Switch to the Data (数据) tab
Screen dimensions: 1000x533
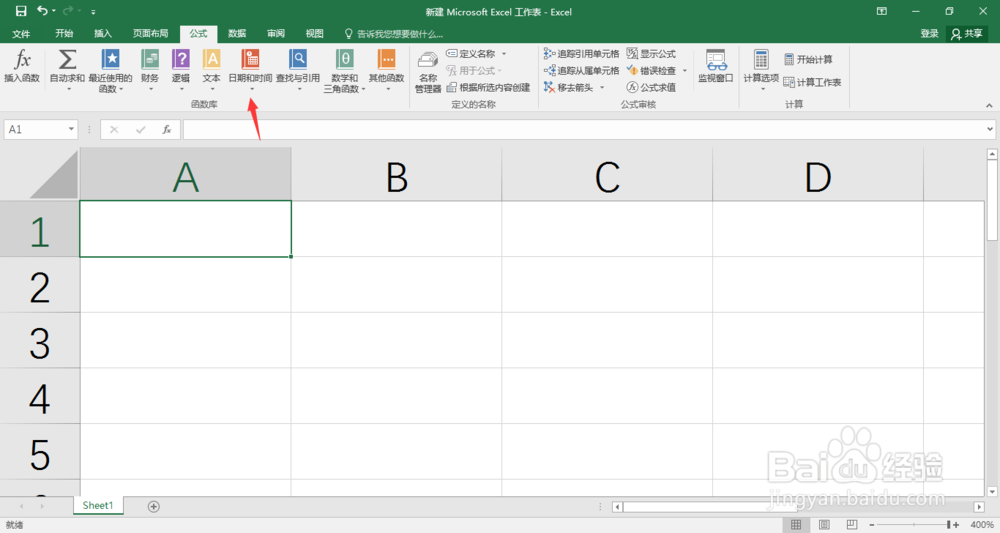(x=237, y=34)
